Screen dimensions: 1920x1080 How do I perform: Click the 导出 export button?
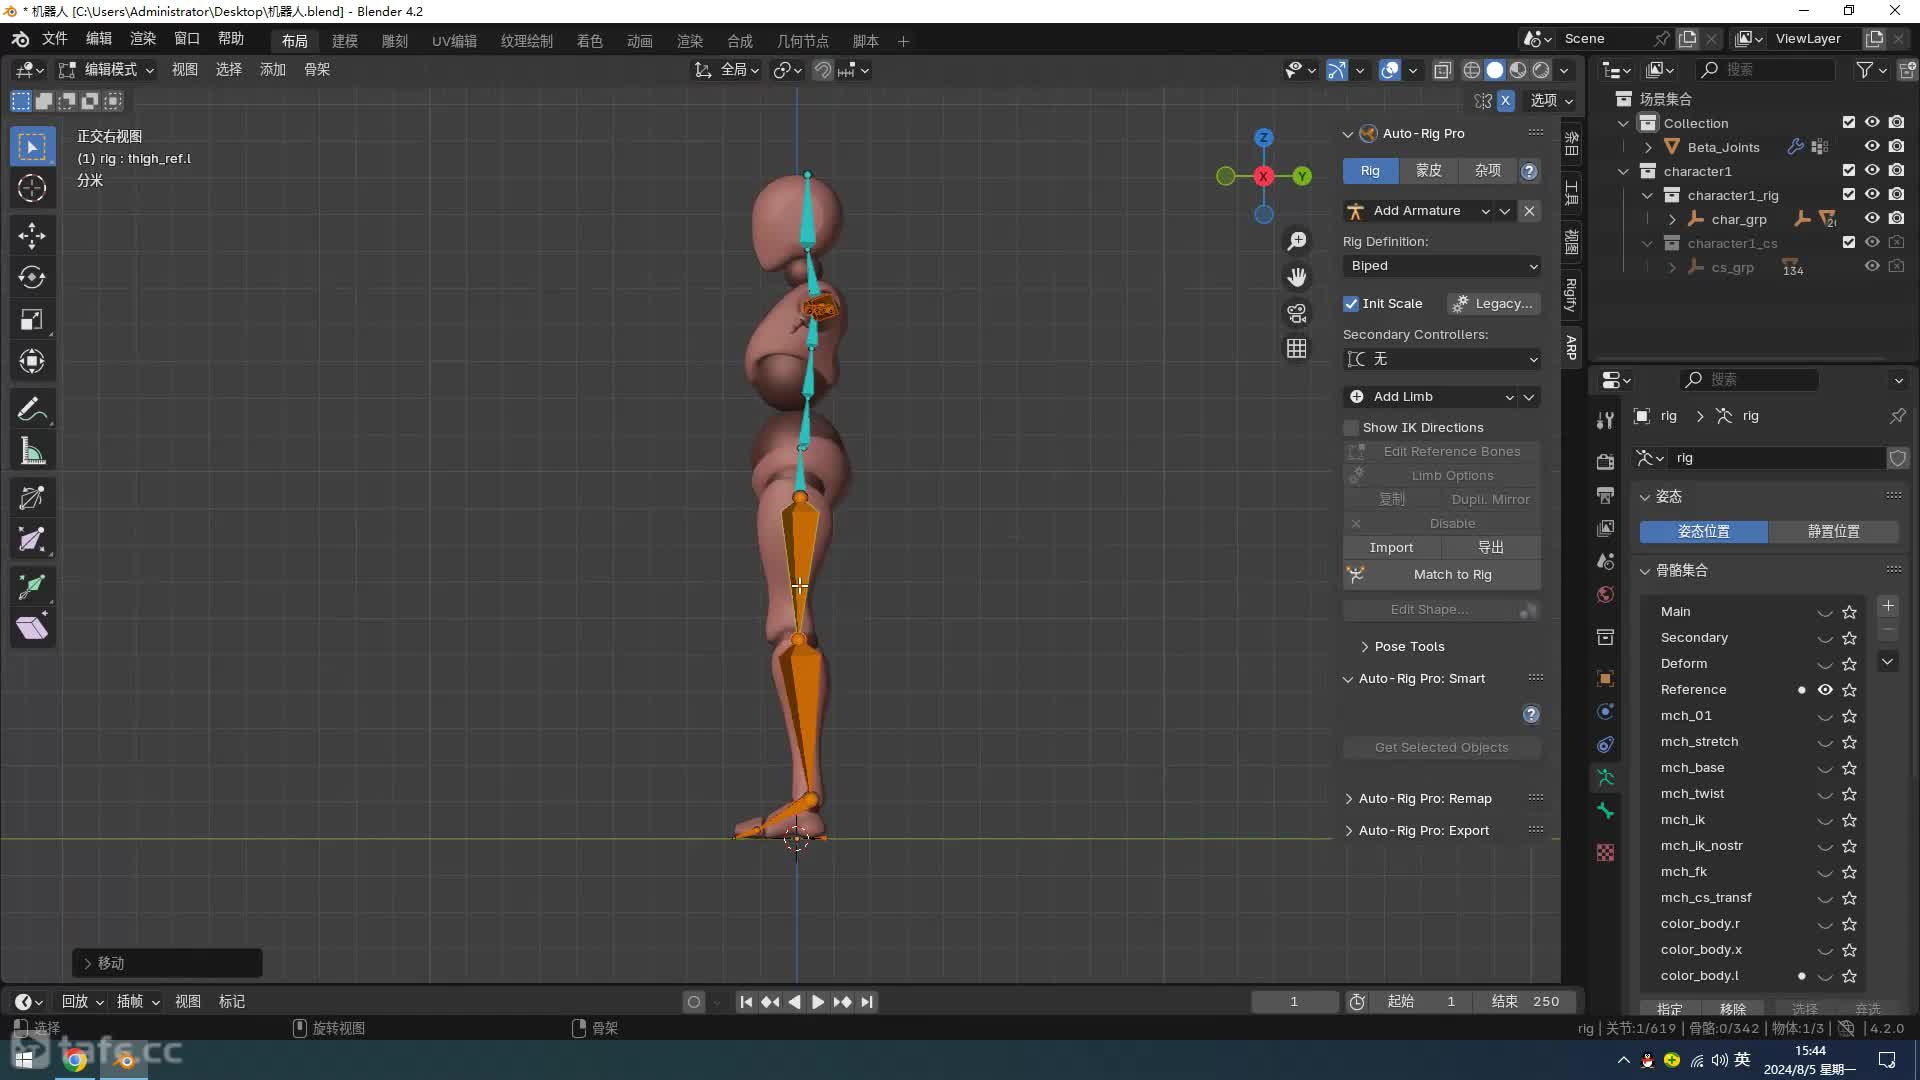(x=1491, y=548)
